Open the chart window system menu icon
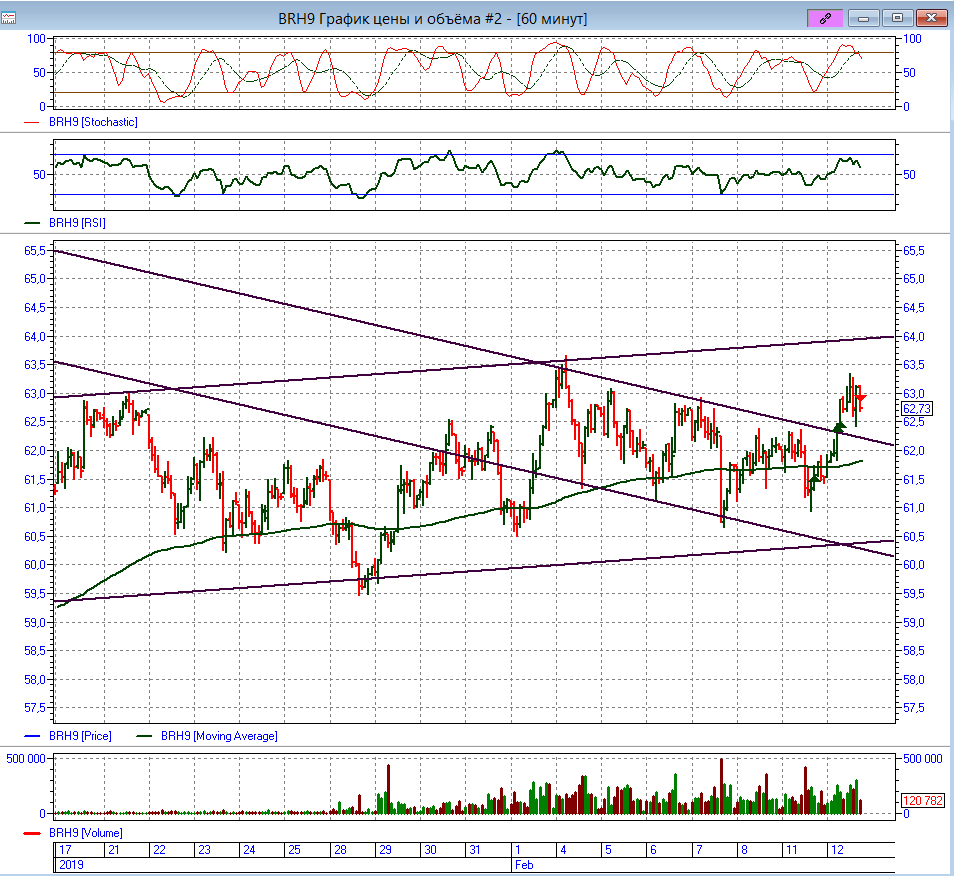 [9, 18]
